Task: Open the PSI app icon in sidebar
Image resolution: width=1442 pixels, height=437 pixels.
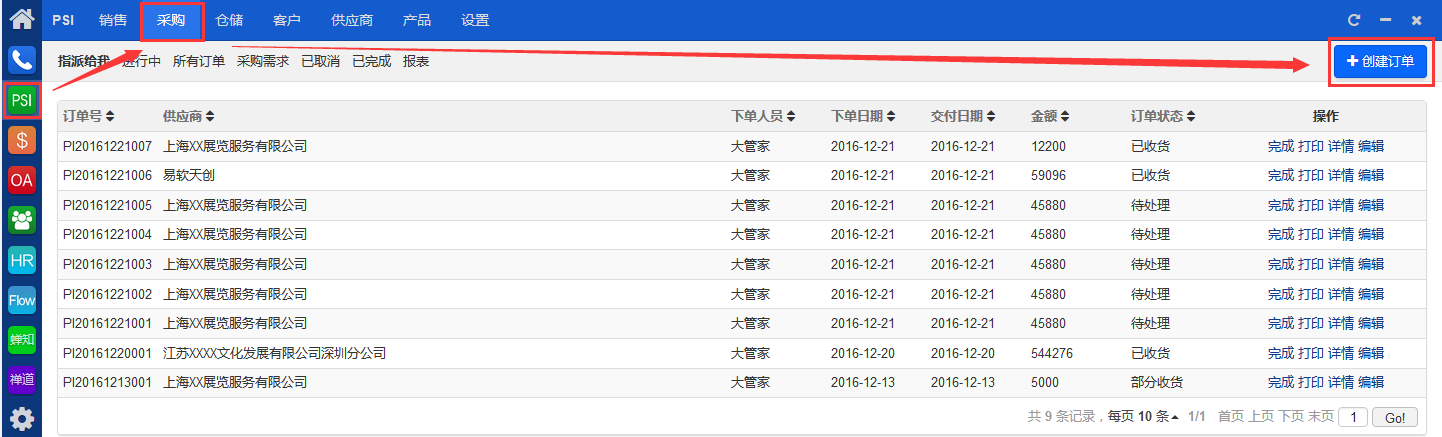Action: point(21,99)
